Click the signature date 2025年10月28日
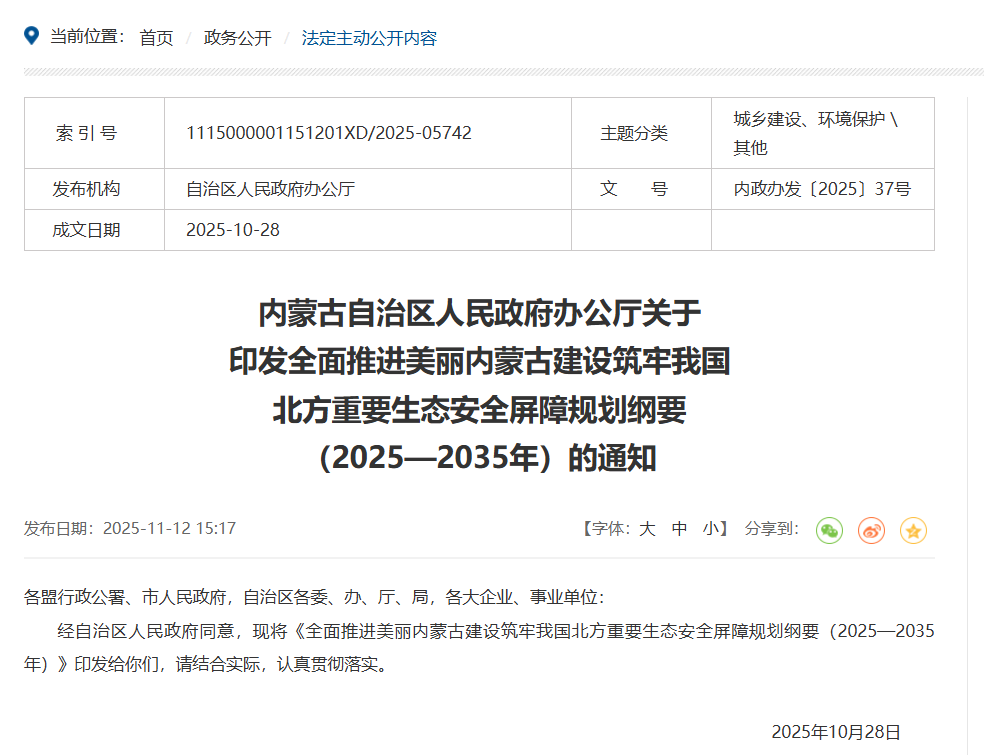This screenshot has width=984, height=755. click(x=836, y=731)
